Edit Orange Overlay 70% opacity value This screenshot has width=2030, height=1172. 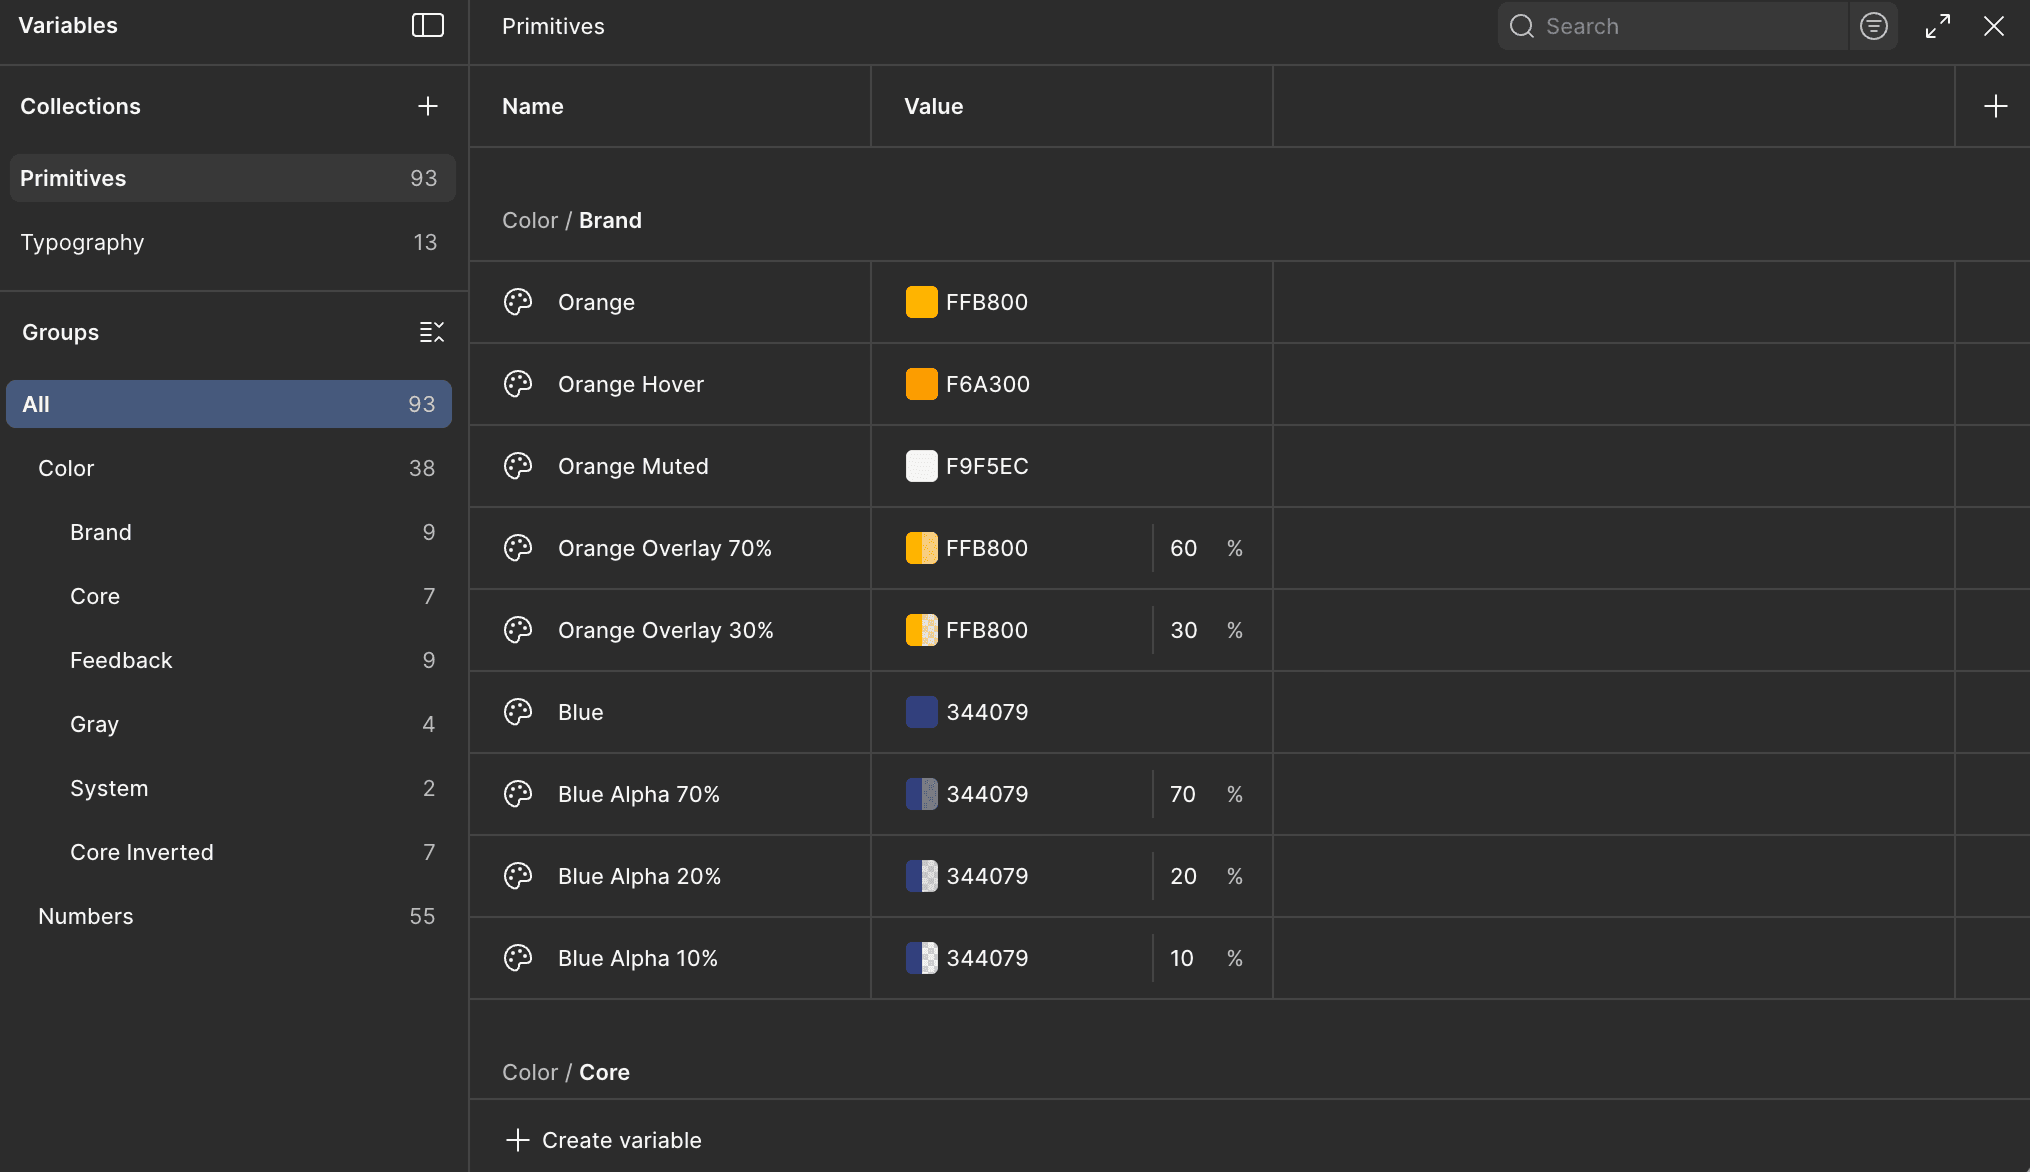(1184, 548)
